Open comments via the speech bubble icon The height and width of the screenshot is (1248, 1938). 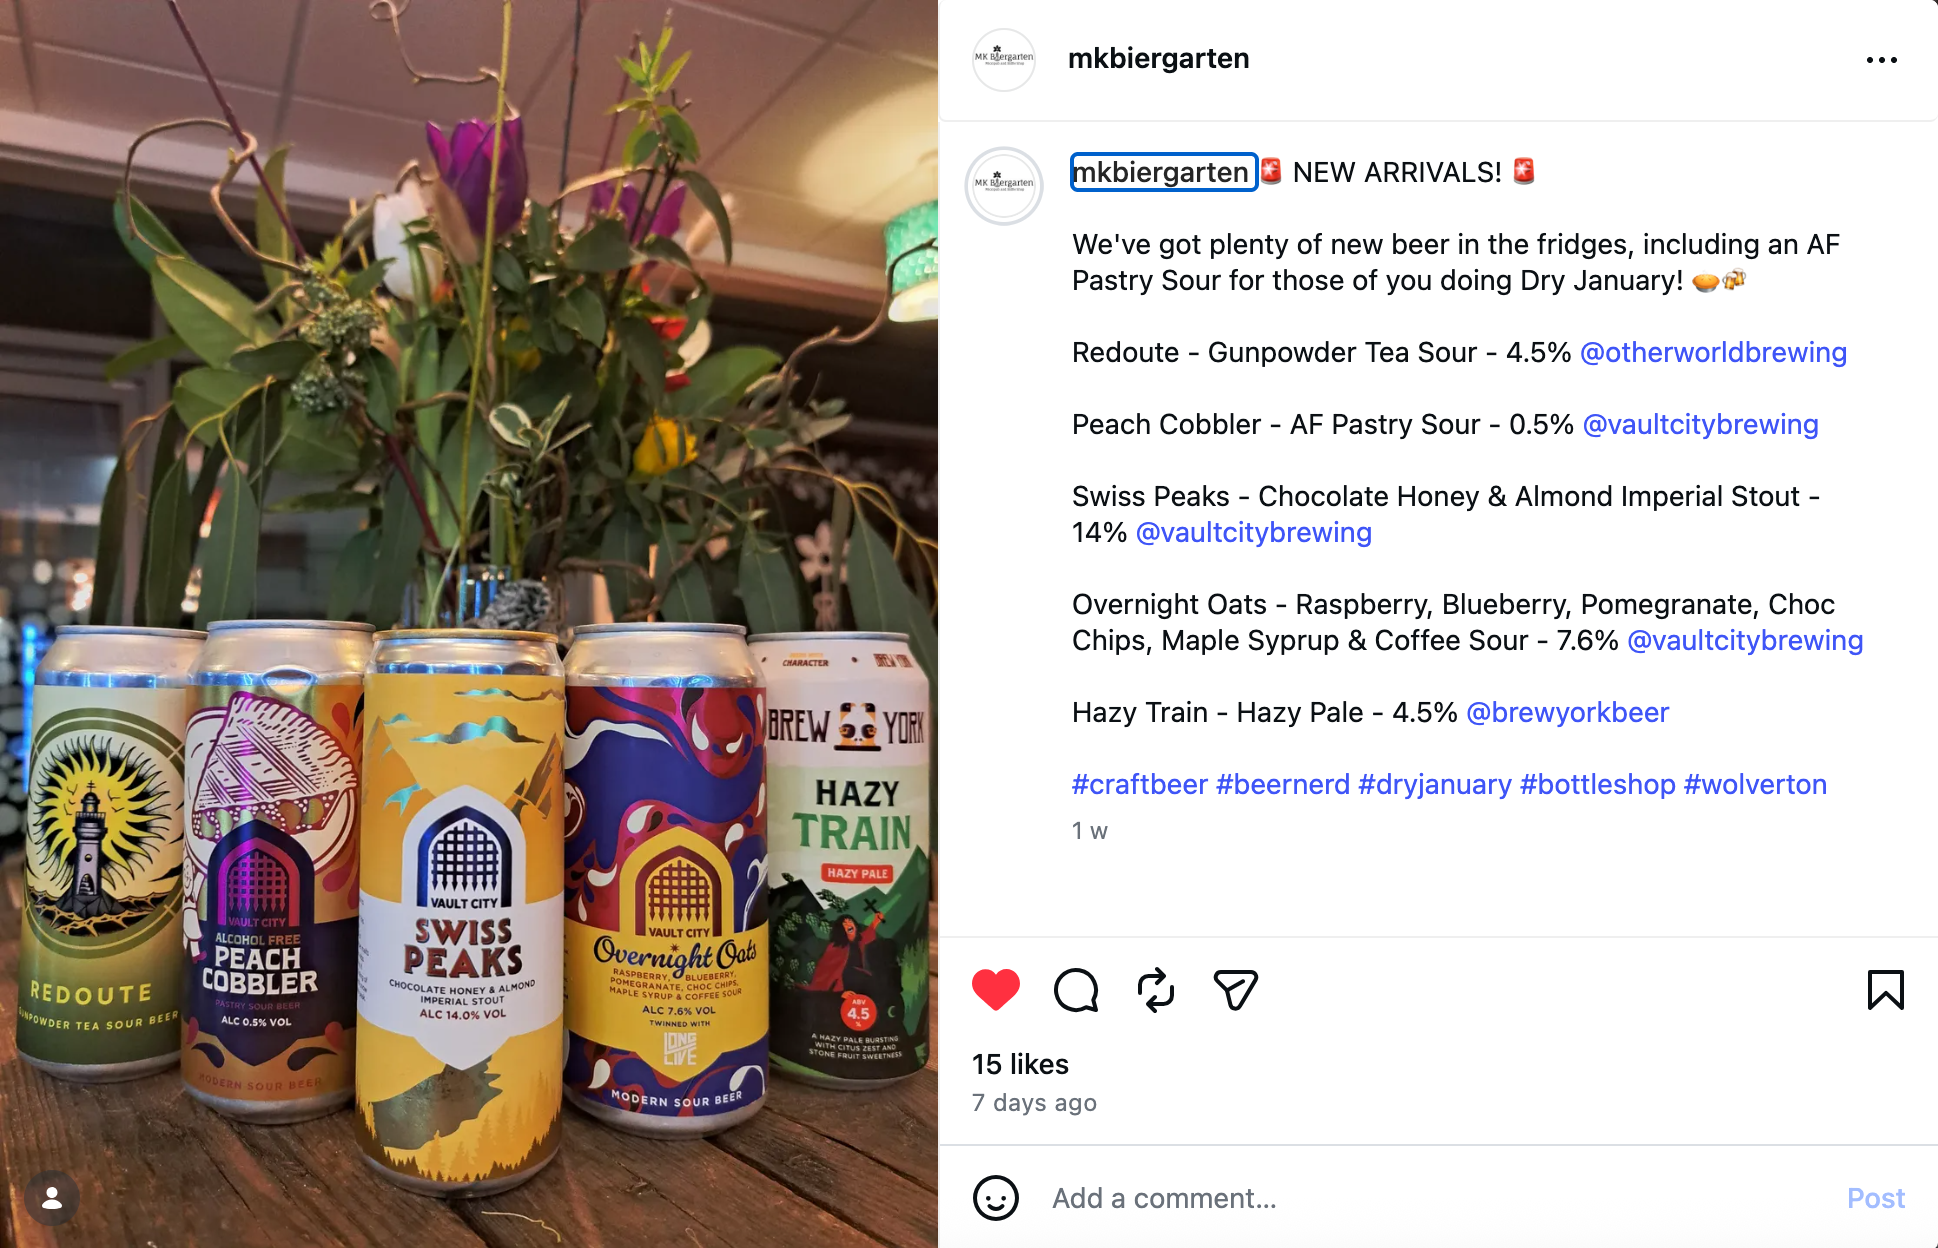click(1076, 990)
